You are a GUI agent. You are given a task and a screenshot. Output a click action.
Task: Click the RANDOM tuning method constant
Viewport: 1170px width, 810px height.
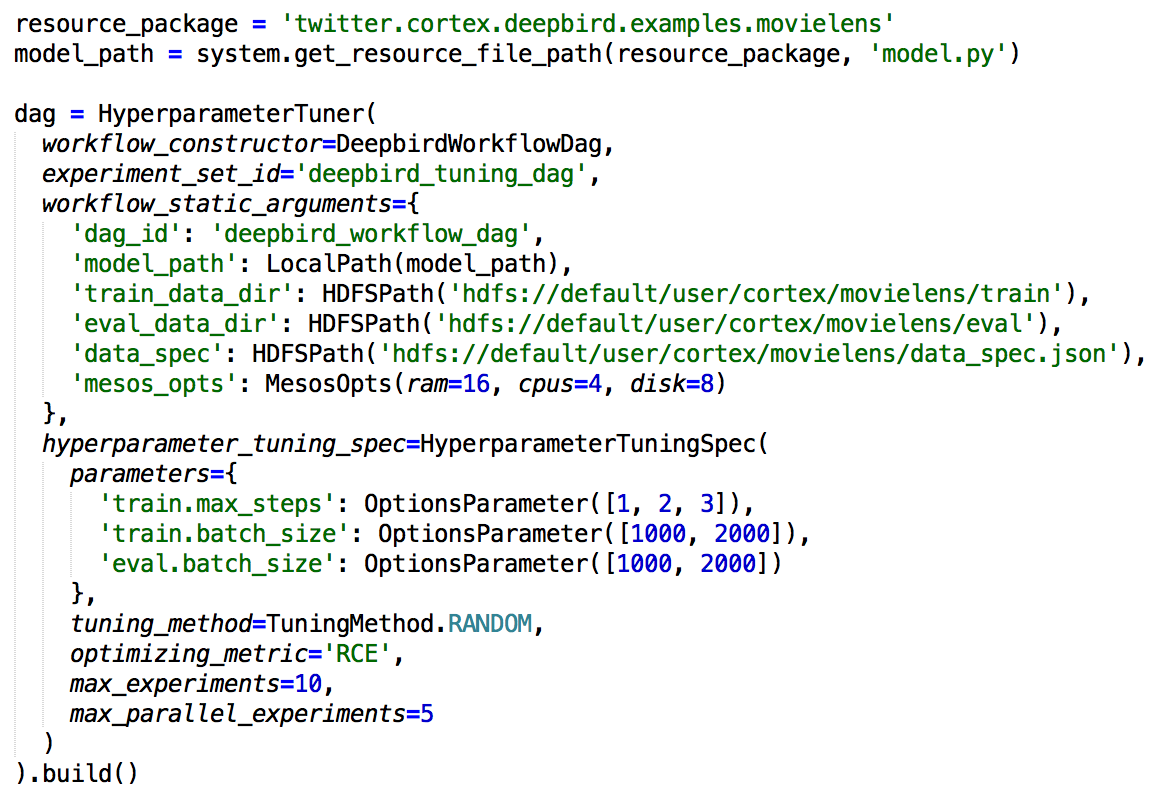(489, 625)
